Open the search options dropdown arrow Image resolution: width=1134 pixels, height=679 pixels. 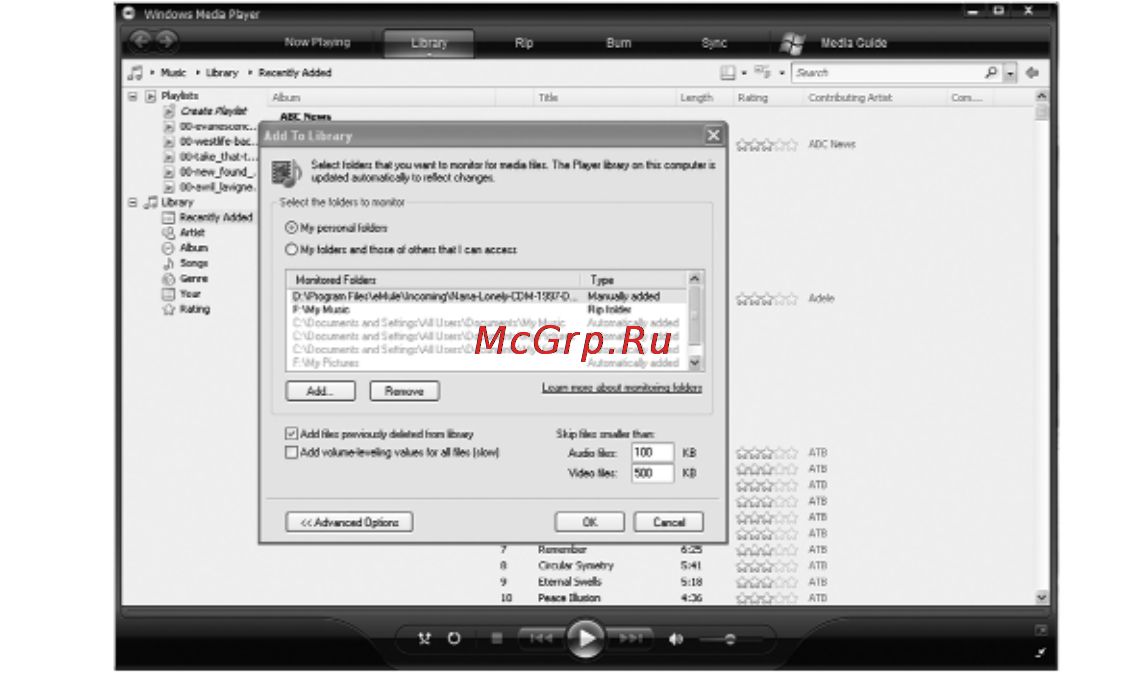click(x=1010, y=73)
